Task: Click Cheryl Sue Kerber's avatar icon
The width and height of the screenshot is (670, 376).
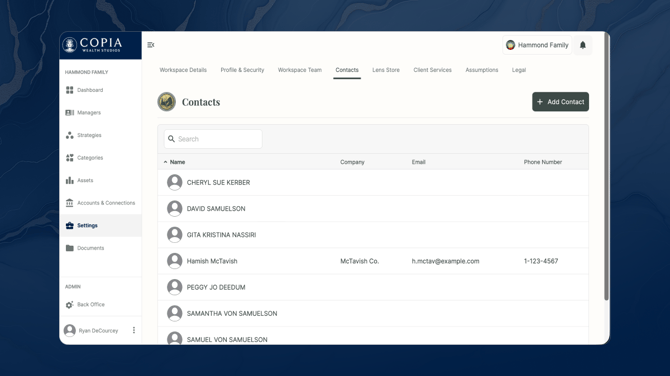Action: [x=174, y=182]
